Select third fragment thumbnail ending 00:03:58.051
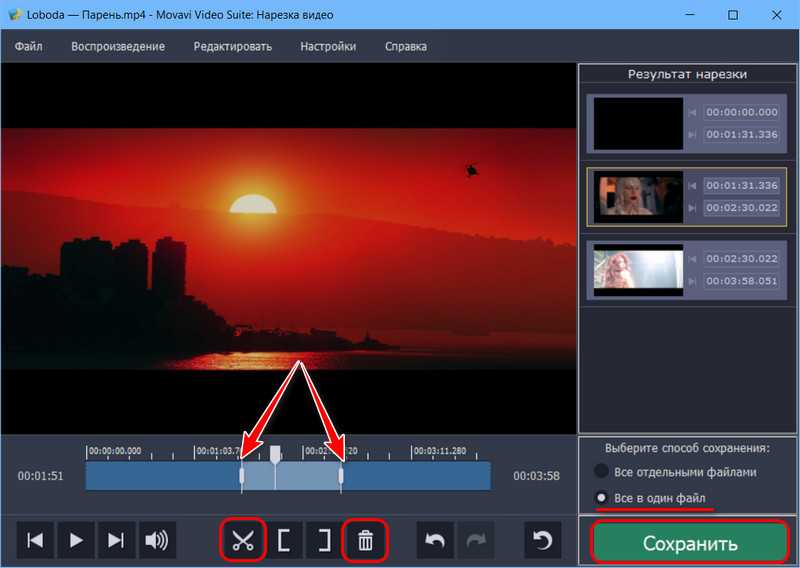 tap(638, 270)
